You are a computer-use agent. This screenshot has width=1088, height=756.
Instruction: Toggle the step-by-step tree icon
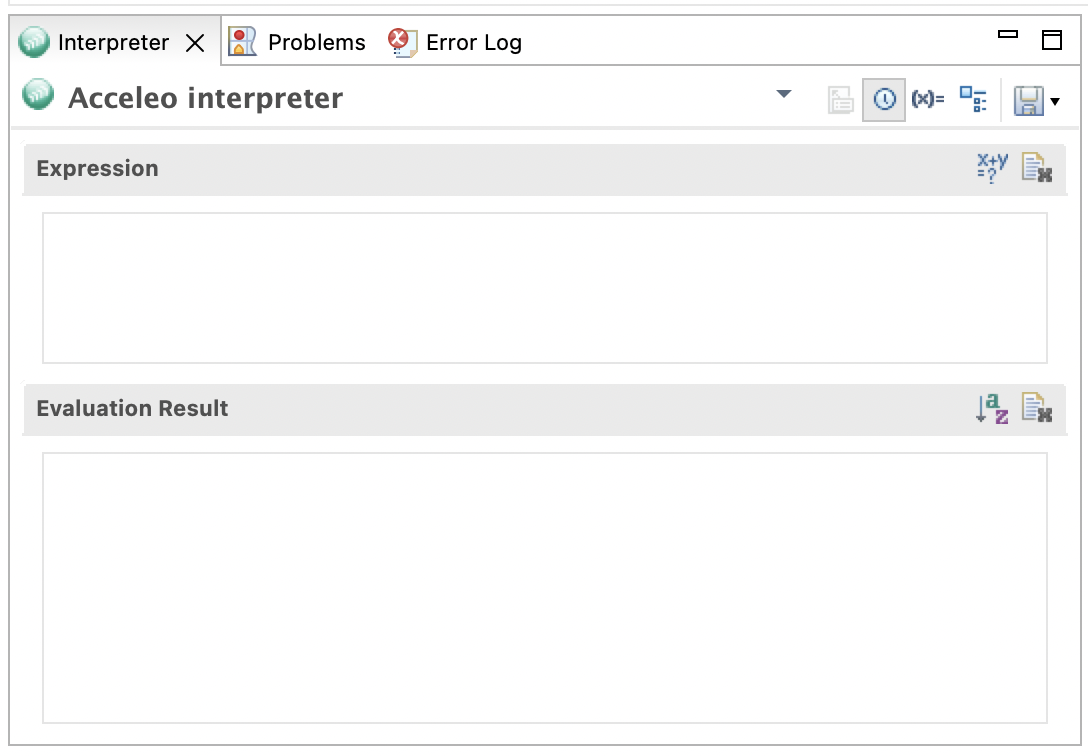tap(973, 100)
